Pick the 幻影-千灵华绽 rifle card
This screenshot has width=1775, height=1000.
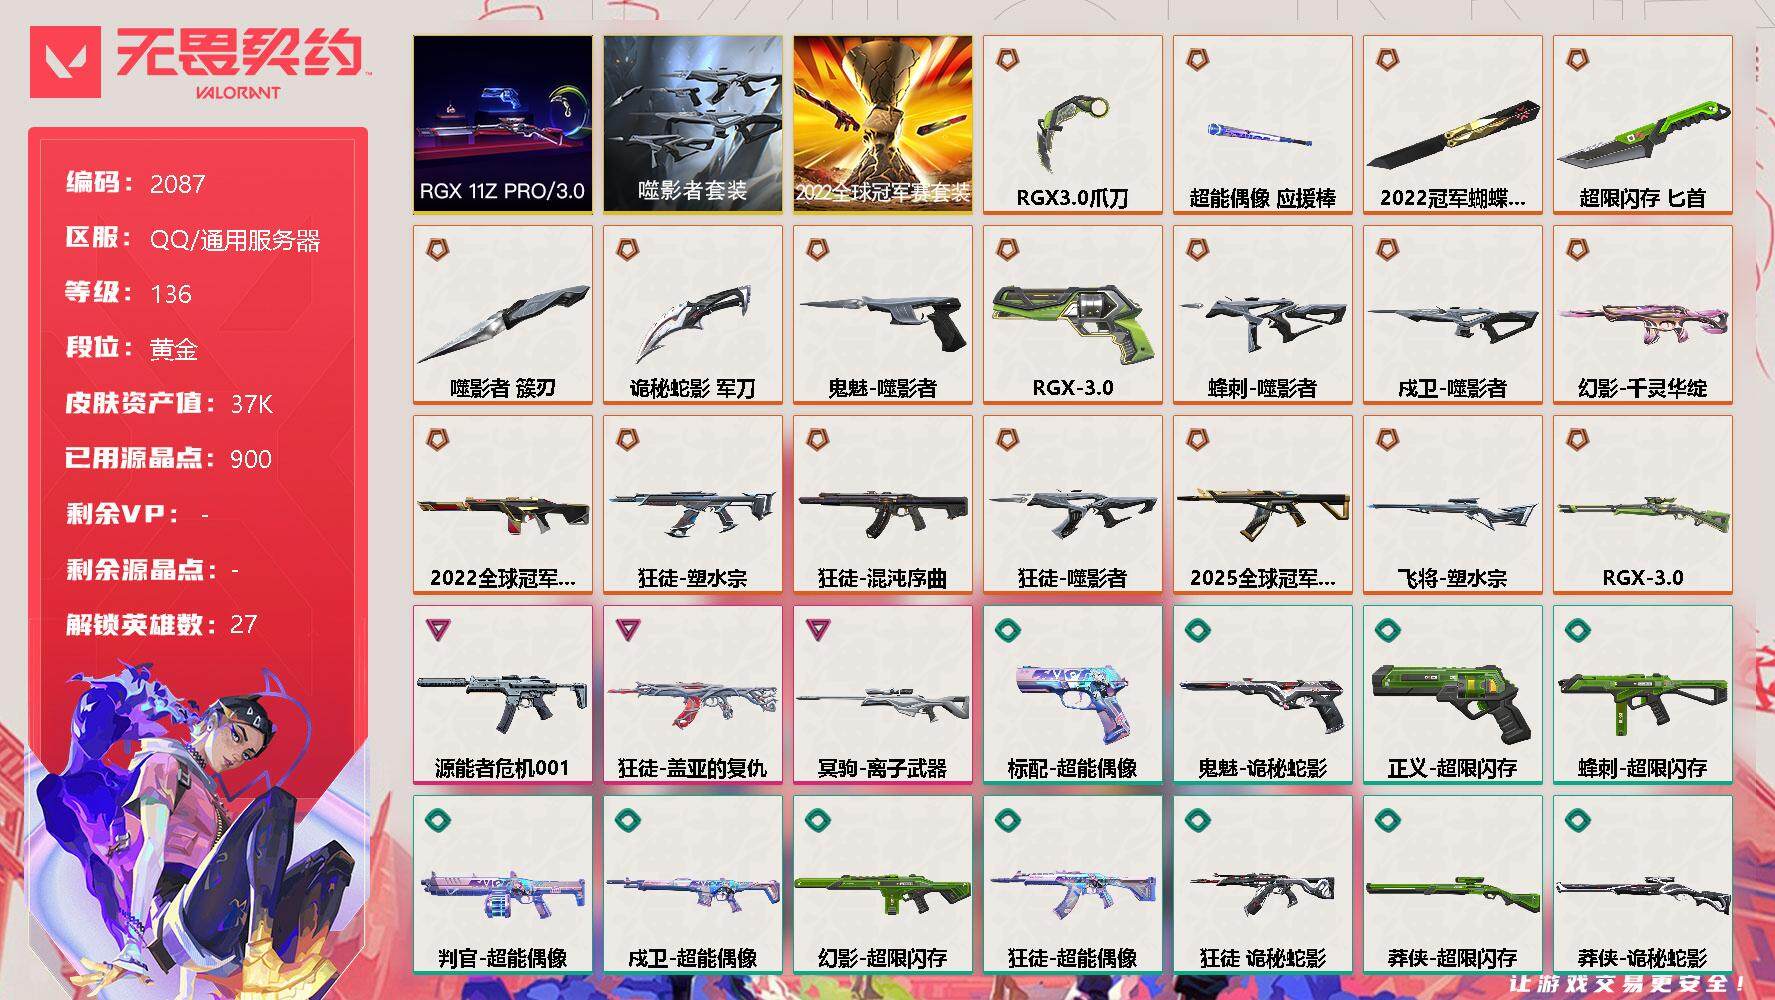point(1642,314)
